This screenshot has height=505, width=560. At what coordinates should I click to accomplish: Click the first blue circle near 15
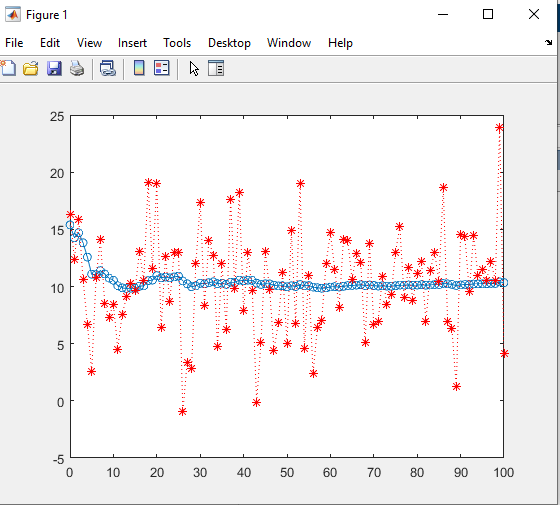tap(70, 225)
